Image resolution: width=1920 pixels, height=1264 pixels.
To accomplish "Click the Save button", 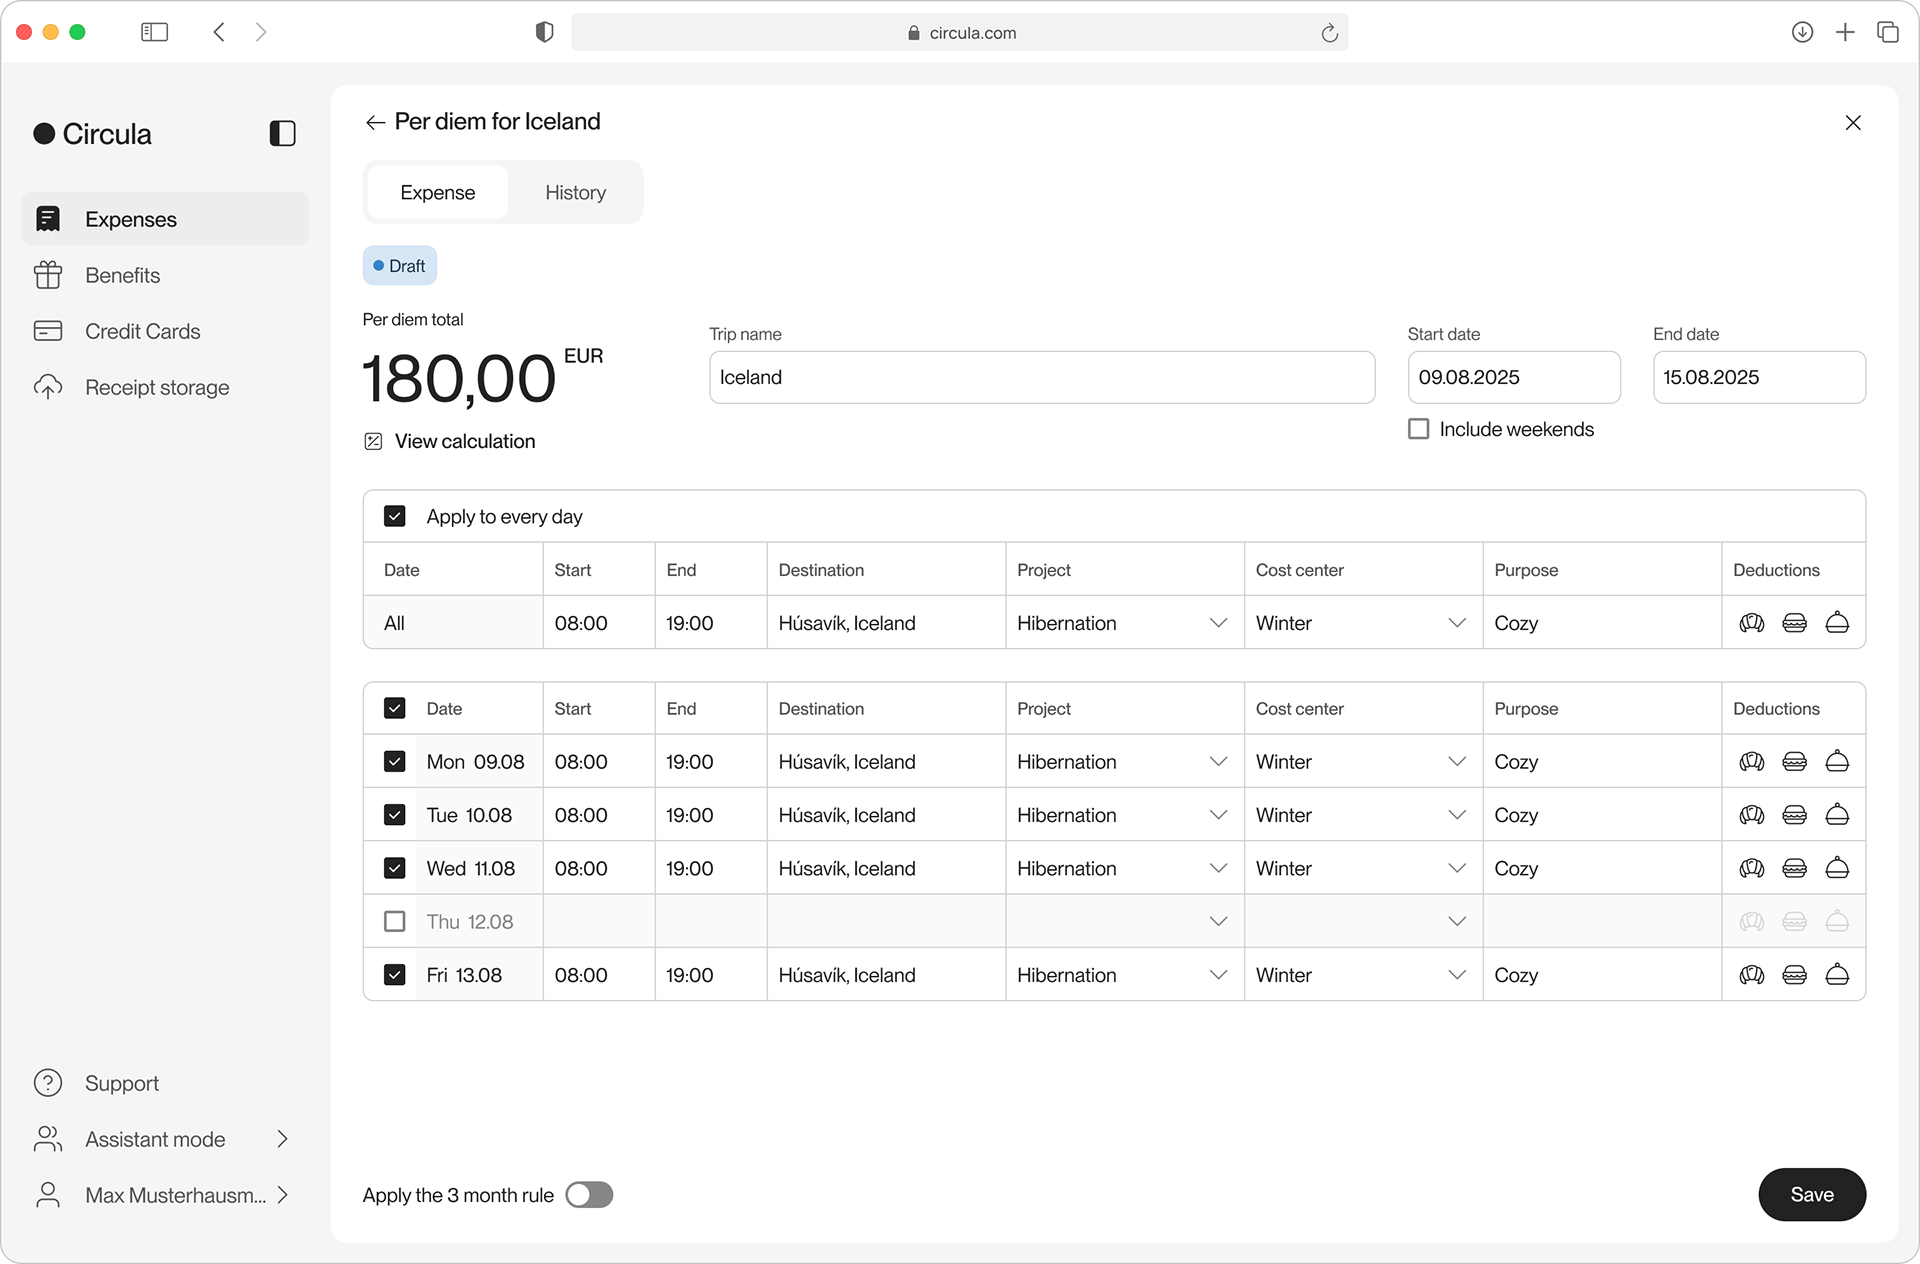I will click(1812, 1195).
